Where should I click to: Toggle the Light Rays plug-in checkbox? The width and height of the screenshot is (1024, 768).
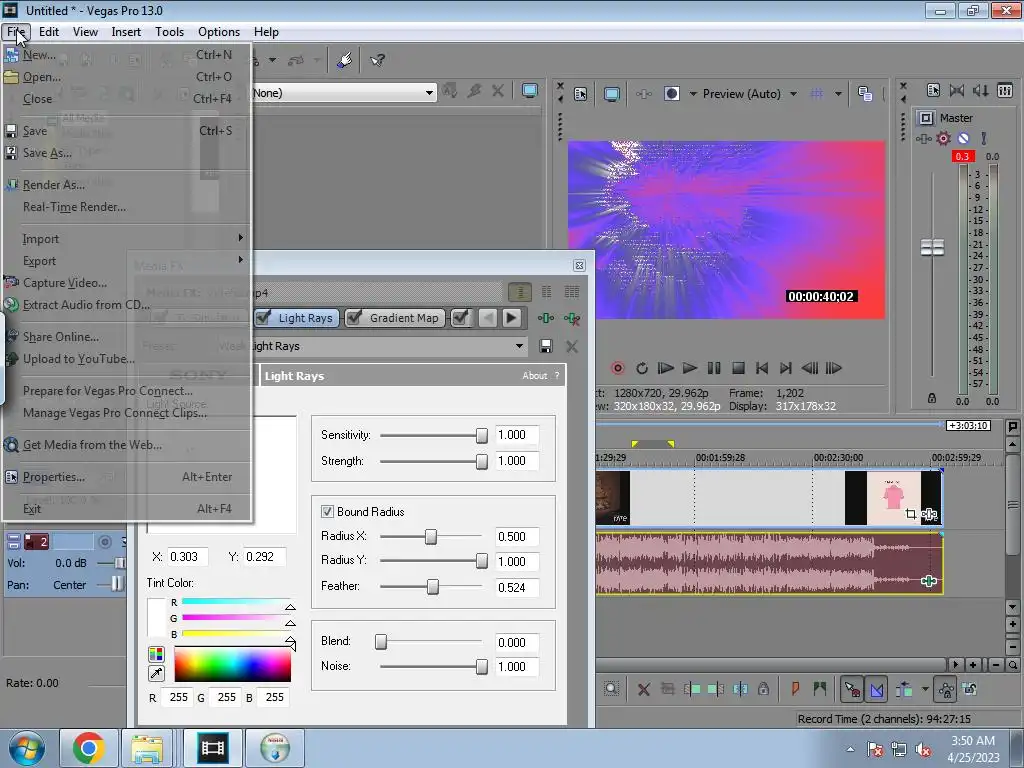tap(263, 318)
